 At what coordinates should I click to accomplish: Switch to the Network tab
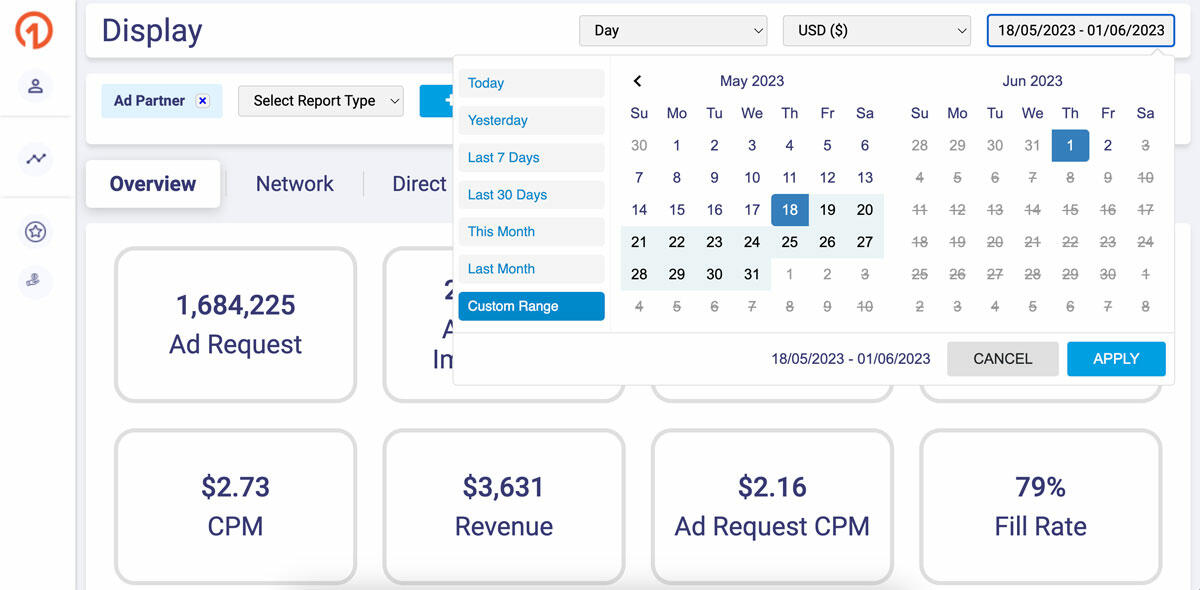[x=295, y=184]
